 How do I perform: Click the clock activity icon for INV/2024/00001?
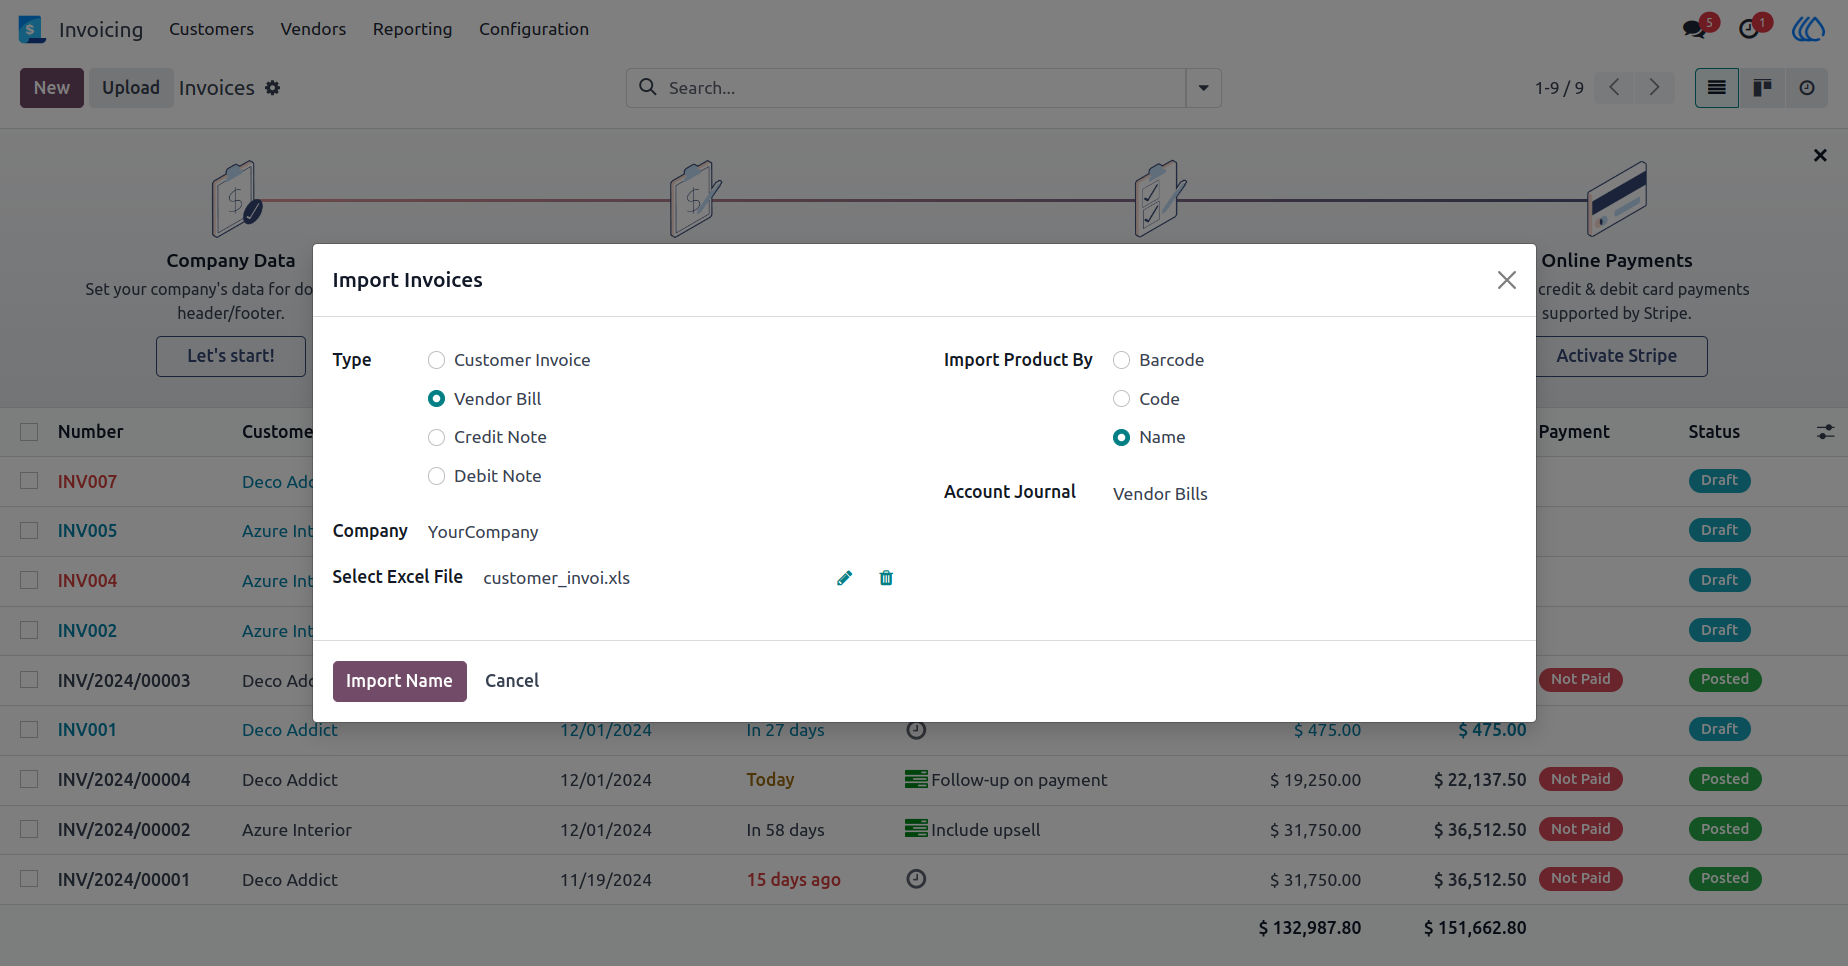pyautogui.click(x=916, y=879)
